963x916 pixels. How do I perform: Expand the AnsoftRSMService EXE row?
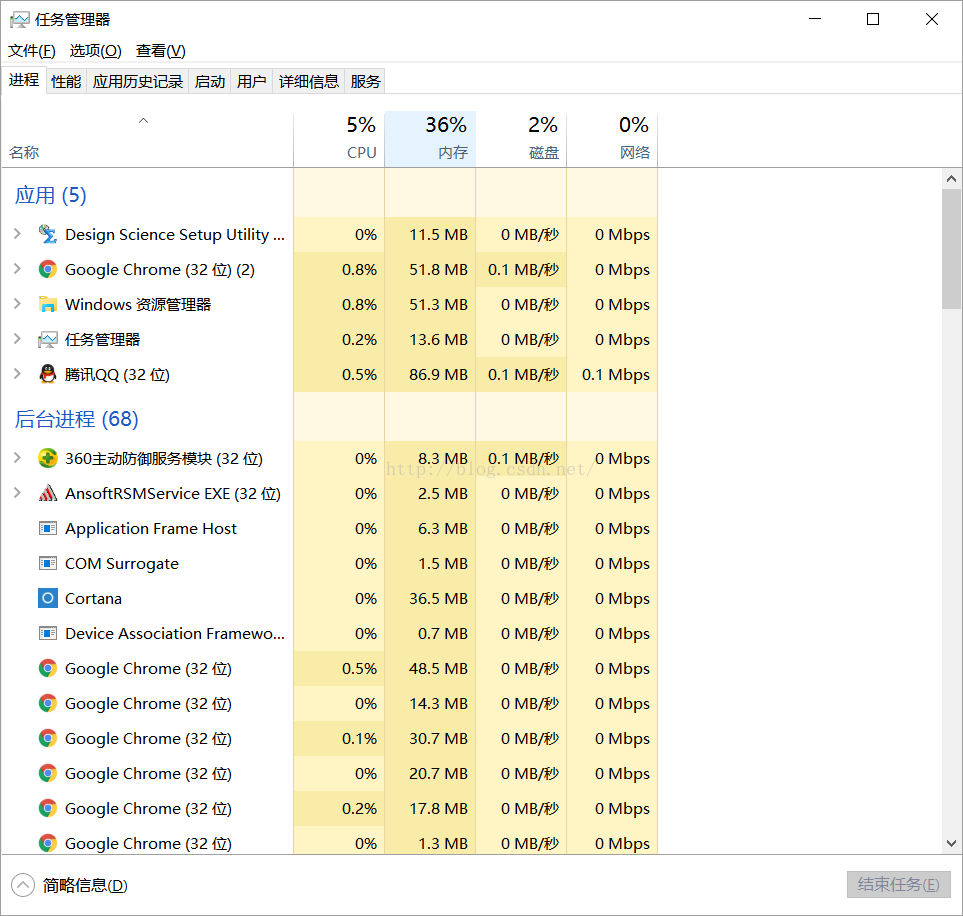point(17,493)
